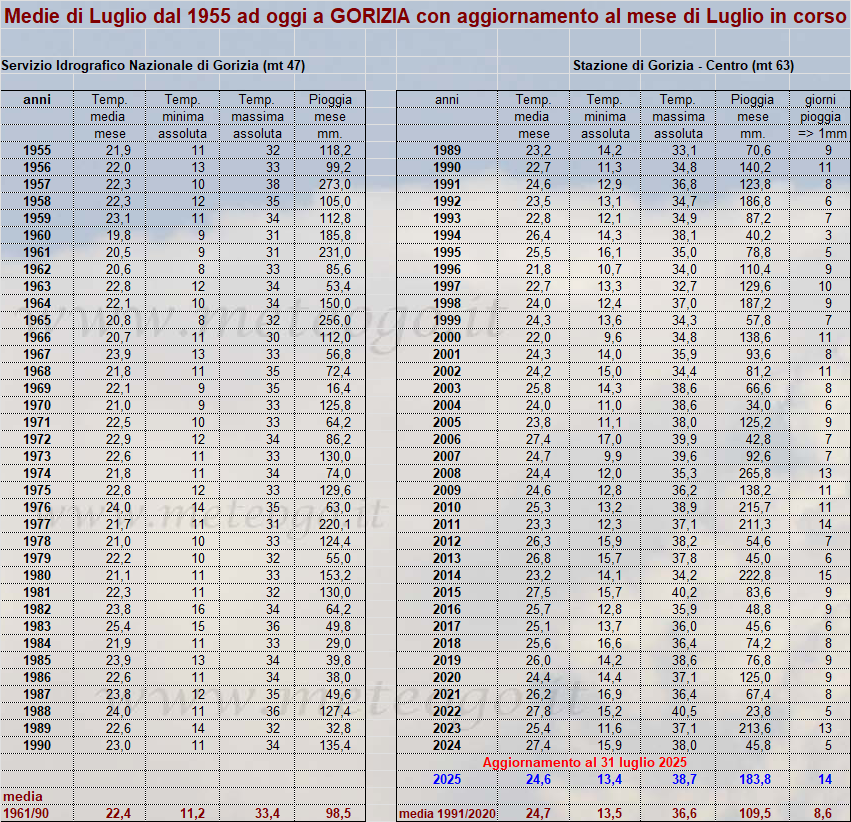This screenshot has width=851, height=822.
Task: Click the year 1989 in the right table
Action: (x=447, y=150)
